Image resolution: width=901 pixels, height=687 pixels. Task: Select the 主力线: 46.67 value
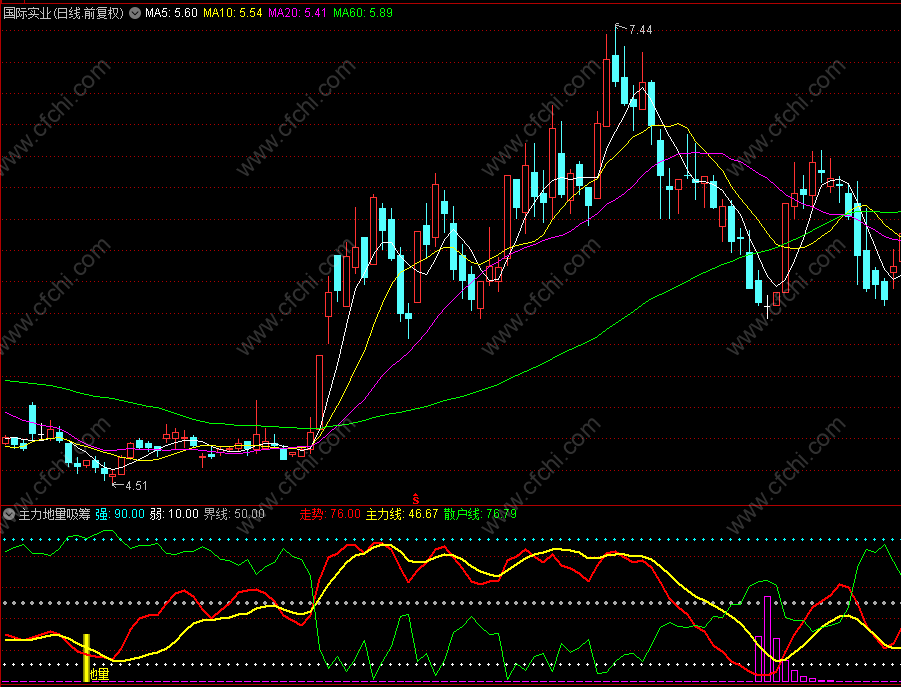(402, 514)
